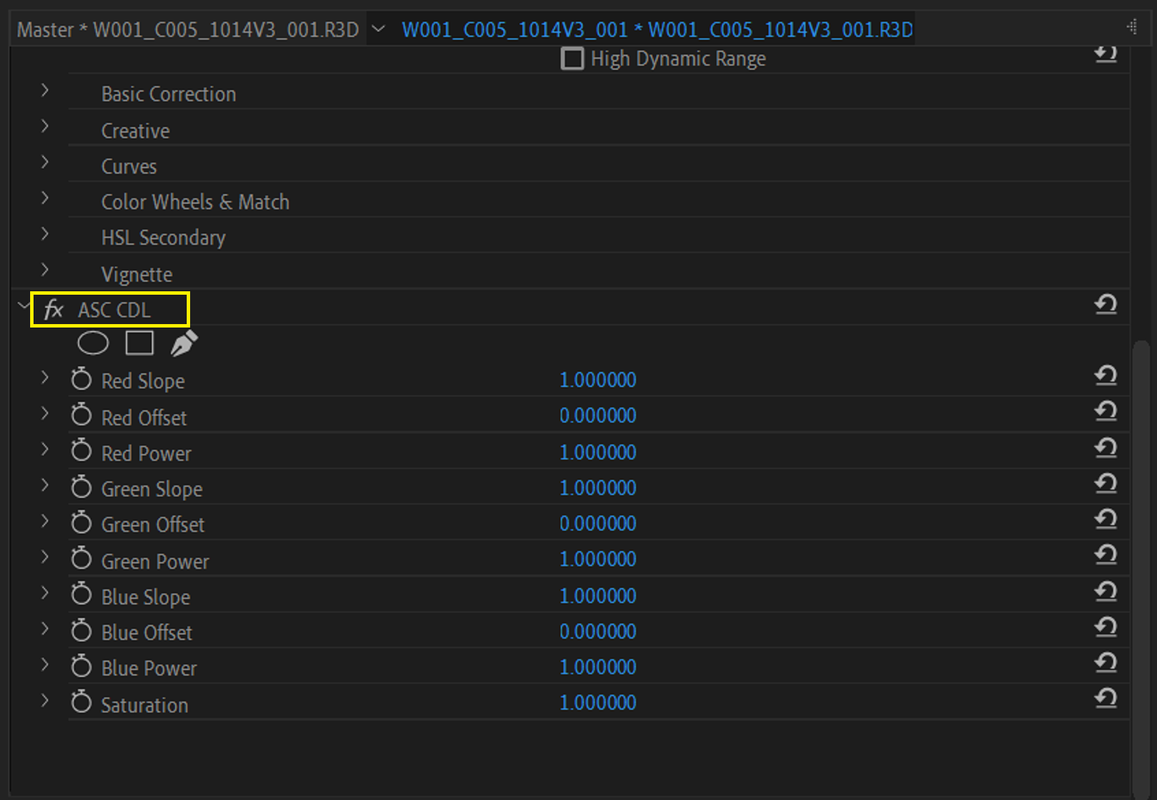
Task: Reset the Saturation parameter
Action: tap(1105, 698)
